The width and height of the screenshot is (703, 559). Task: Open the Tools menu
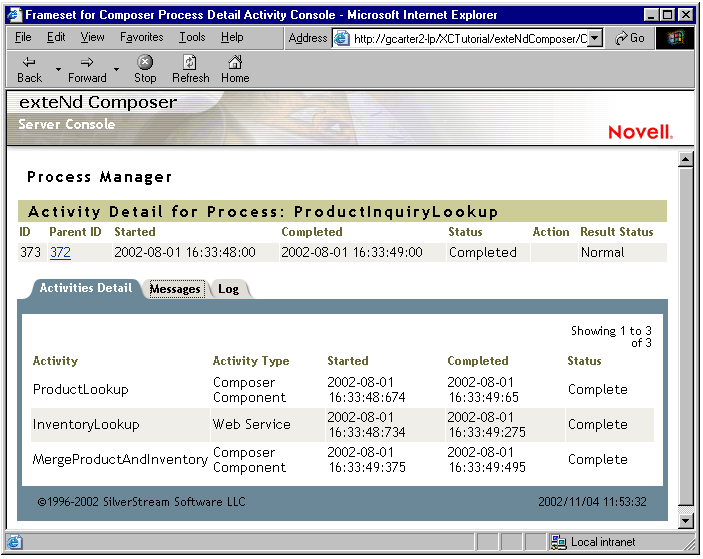[192, 37]
